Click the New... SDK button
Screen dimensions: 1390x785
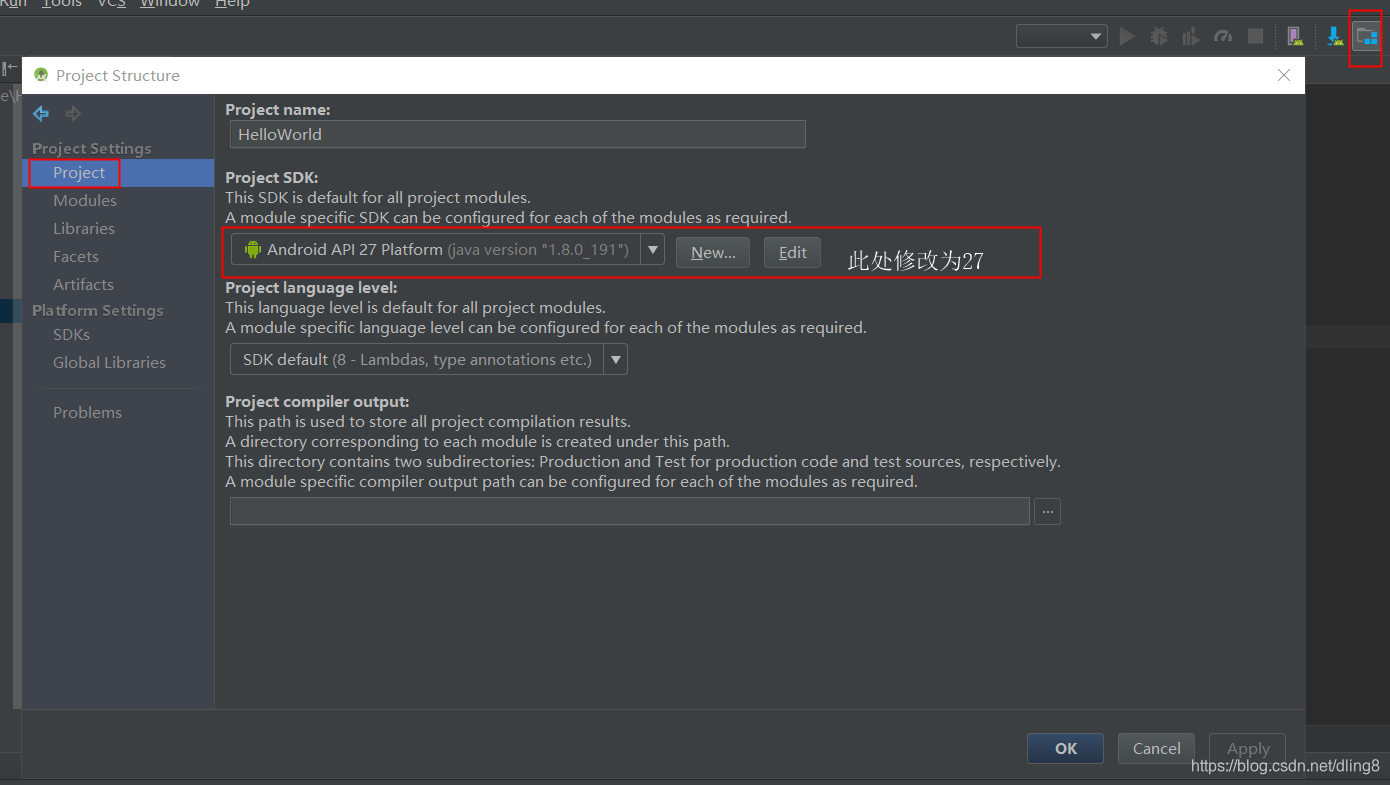[x=713, y=252]
